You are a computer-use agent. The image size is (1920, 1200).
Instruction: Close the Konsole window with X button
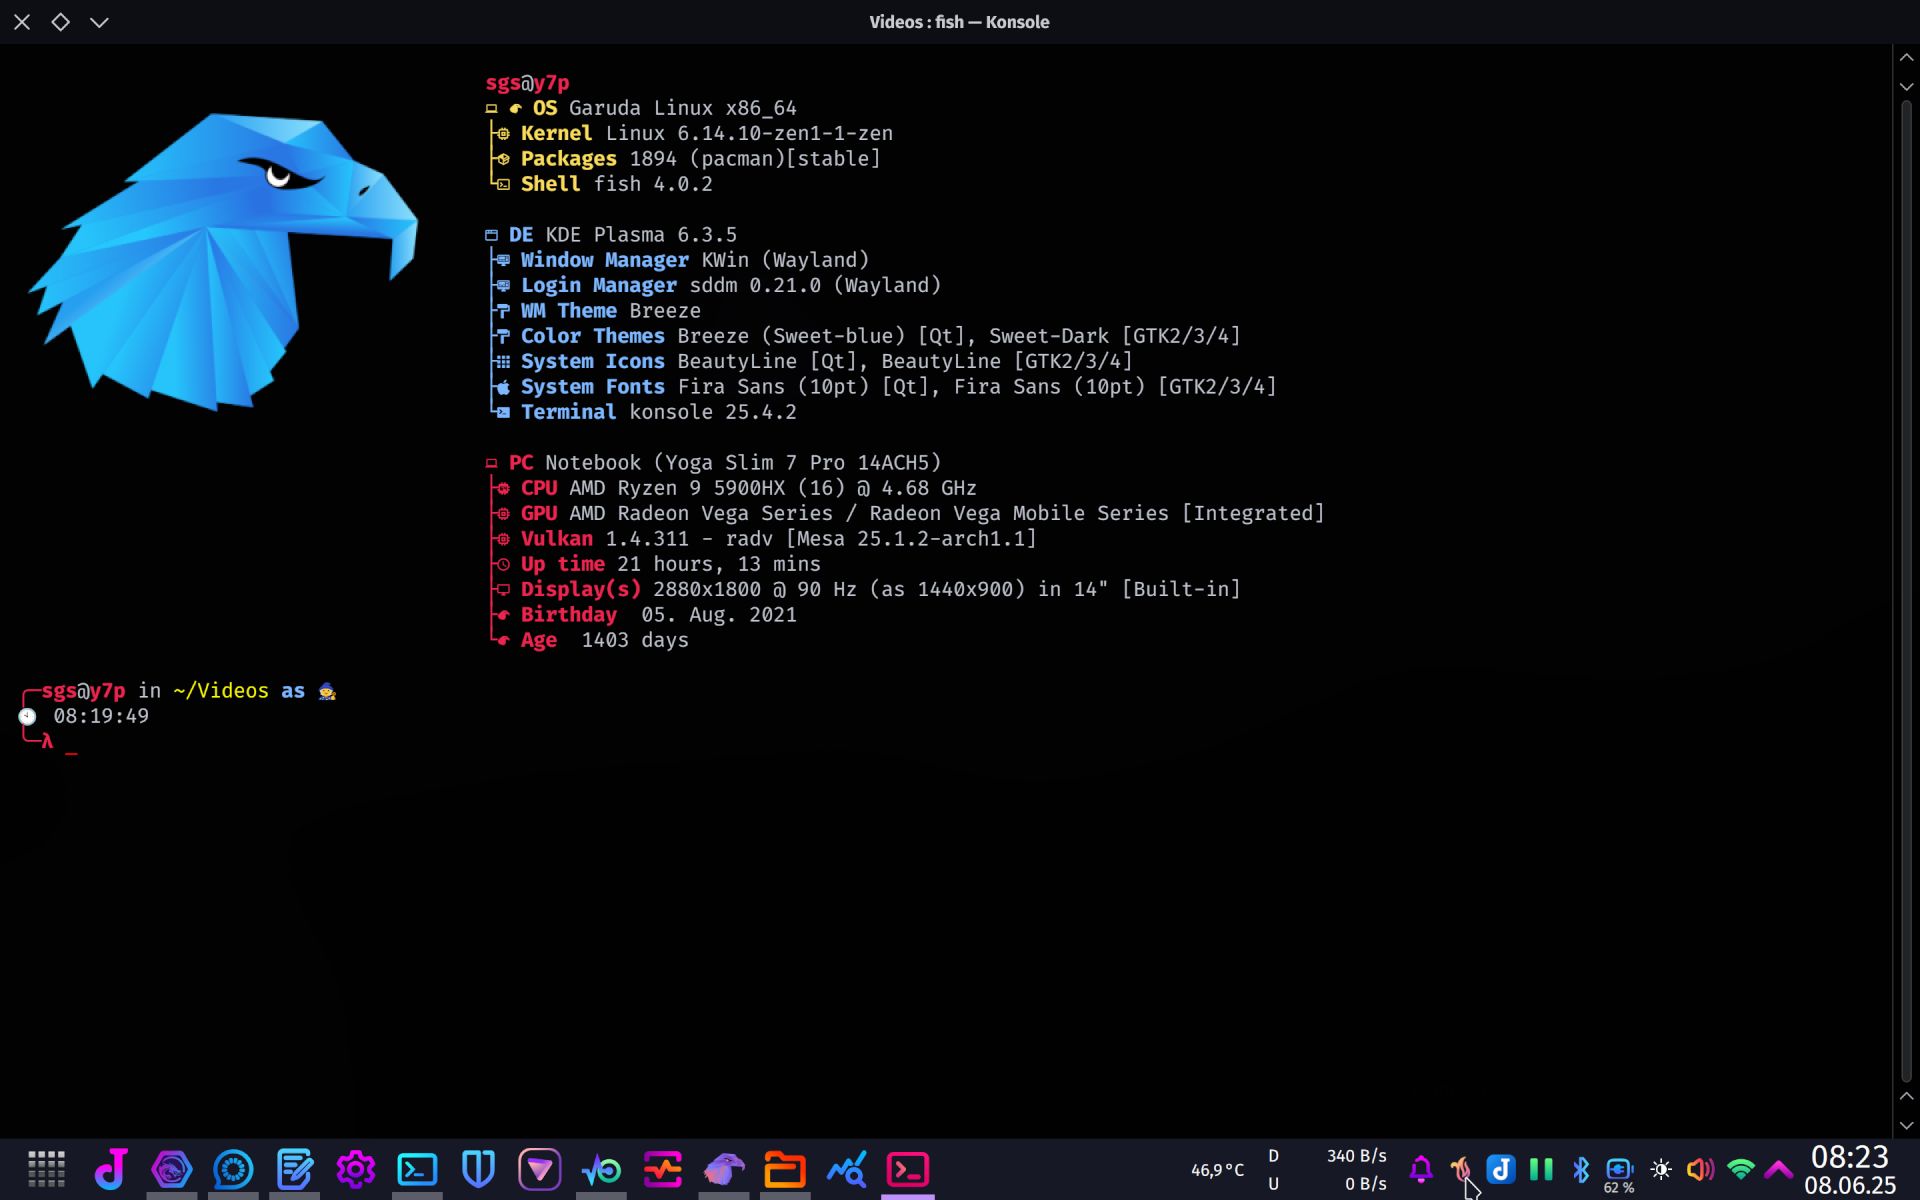click(x=22, y=22)
